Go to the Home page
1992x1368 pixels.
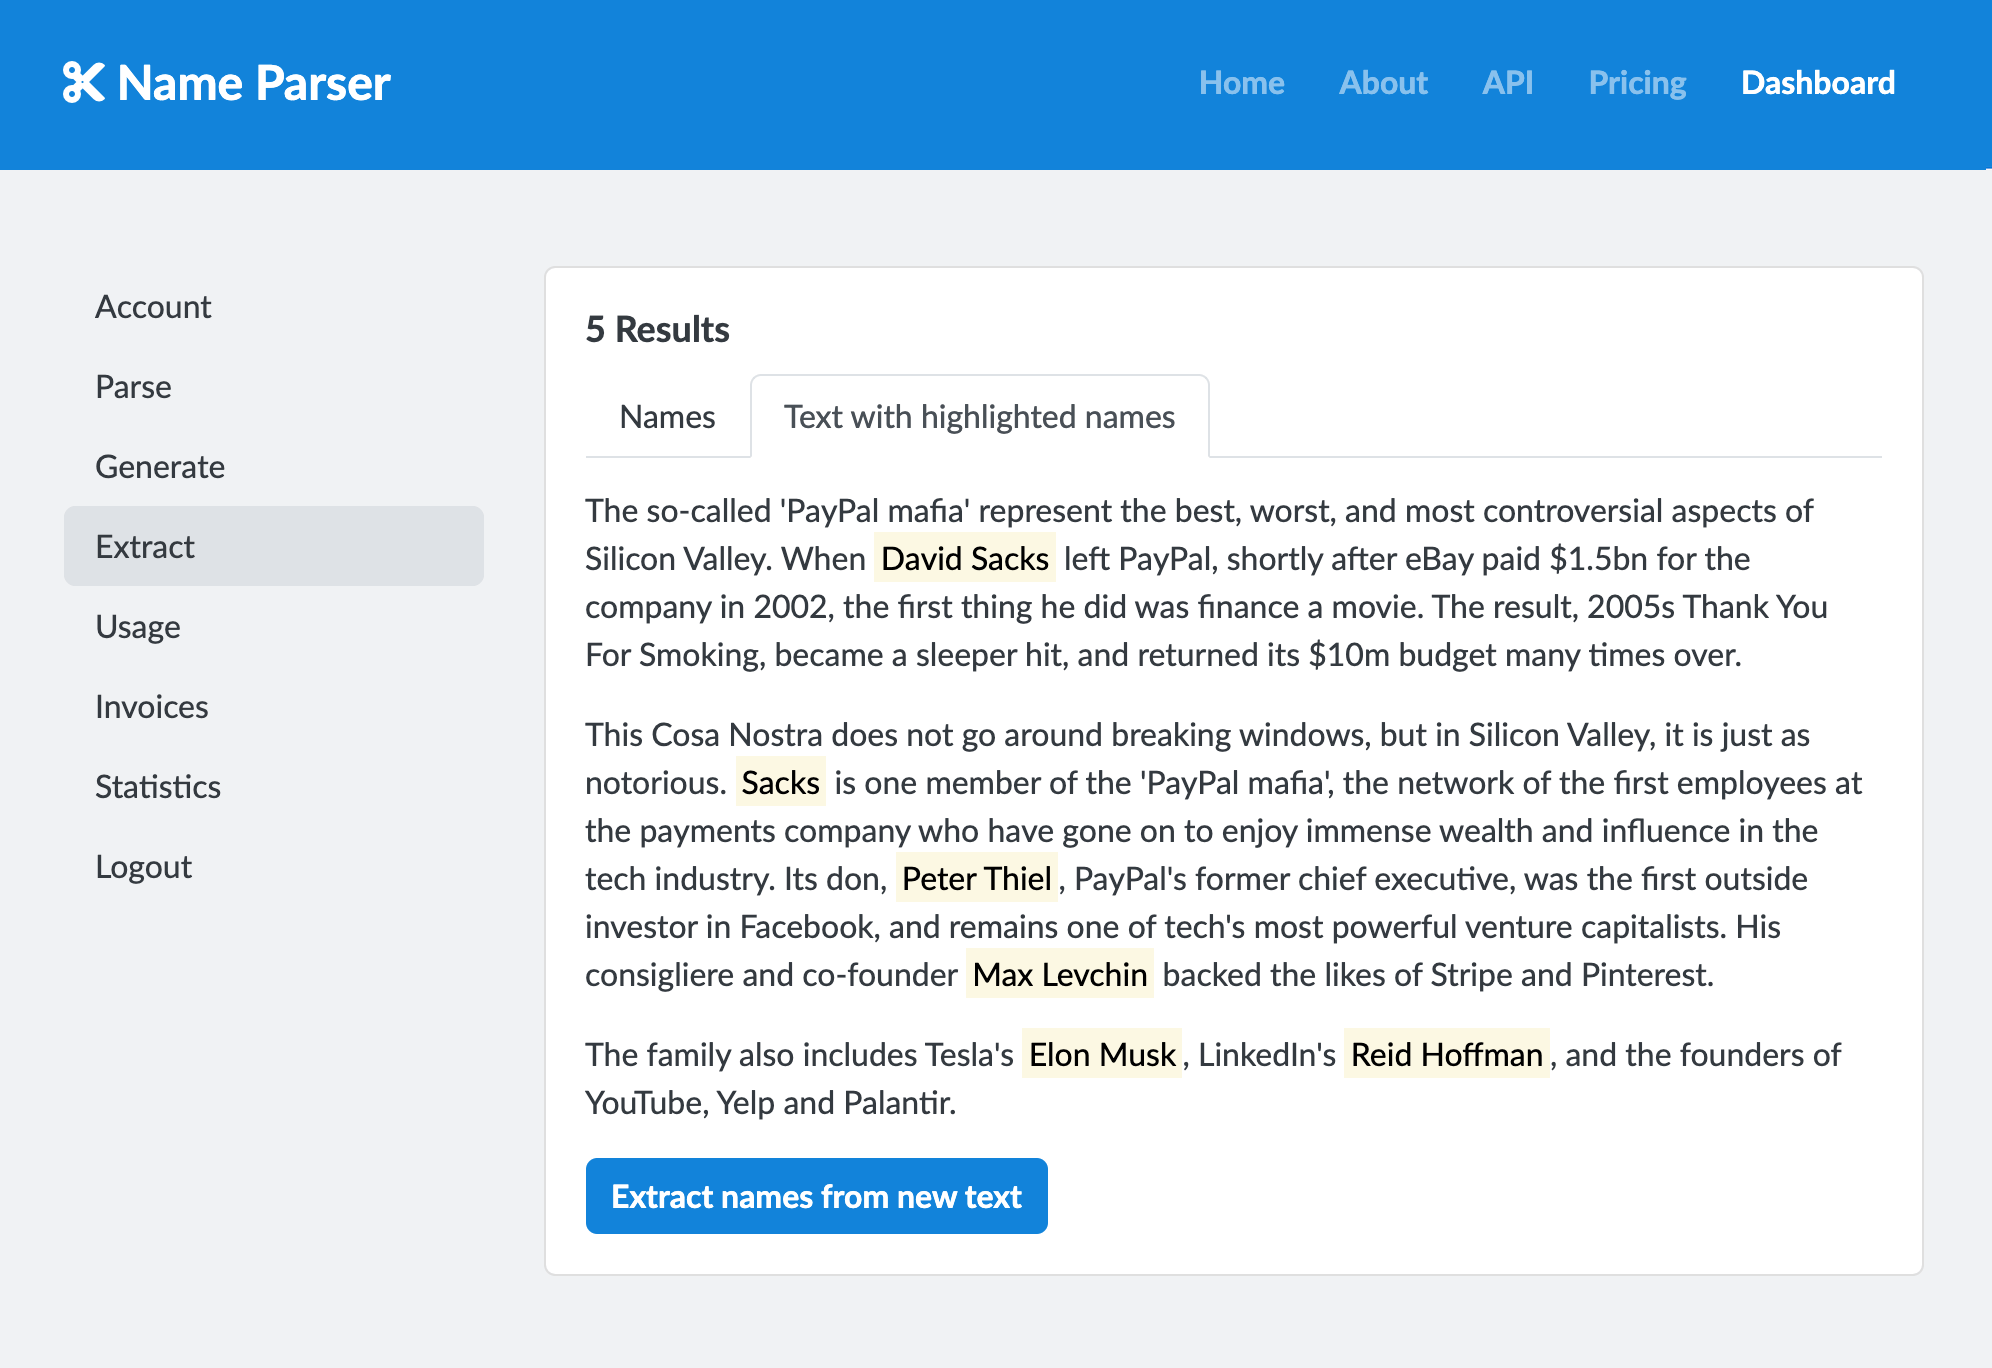click(1241, 83)
